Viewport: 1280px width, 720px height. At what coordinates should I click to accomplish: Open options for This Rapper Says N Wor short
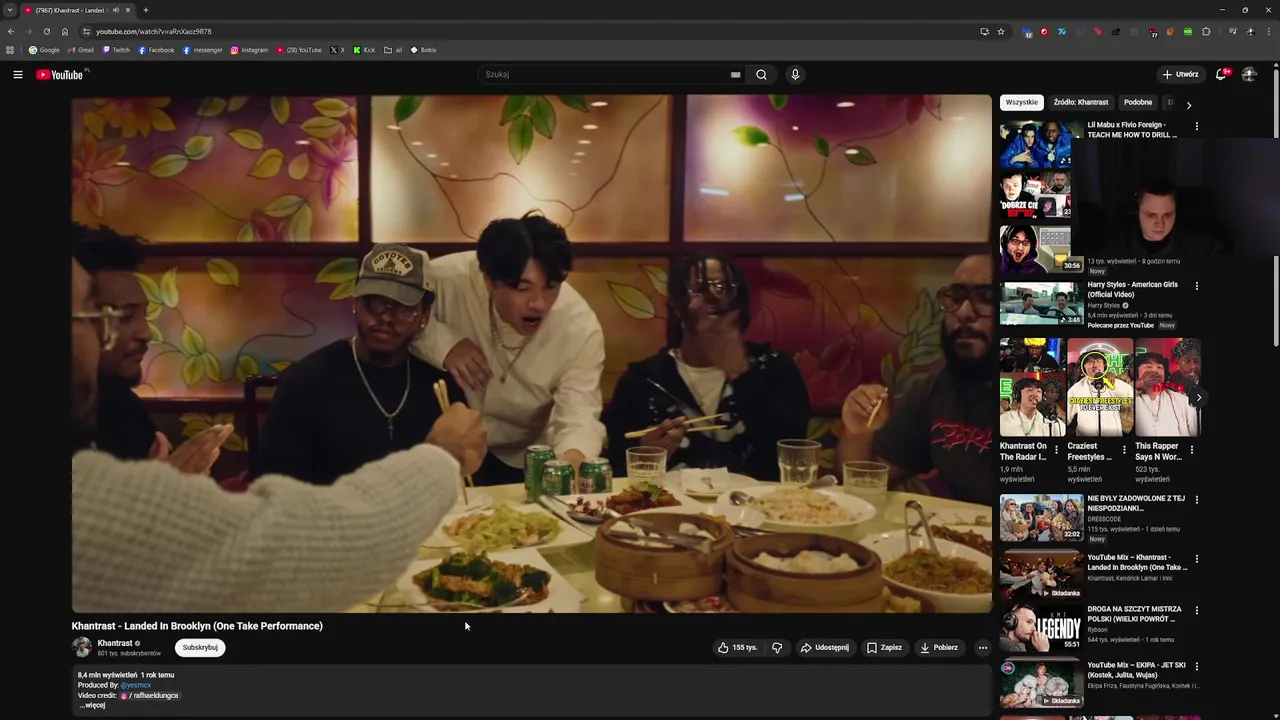pos(1192,450)
